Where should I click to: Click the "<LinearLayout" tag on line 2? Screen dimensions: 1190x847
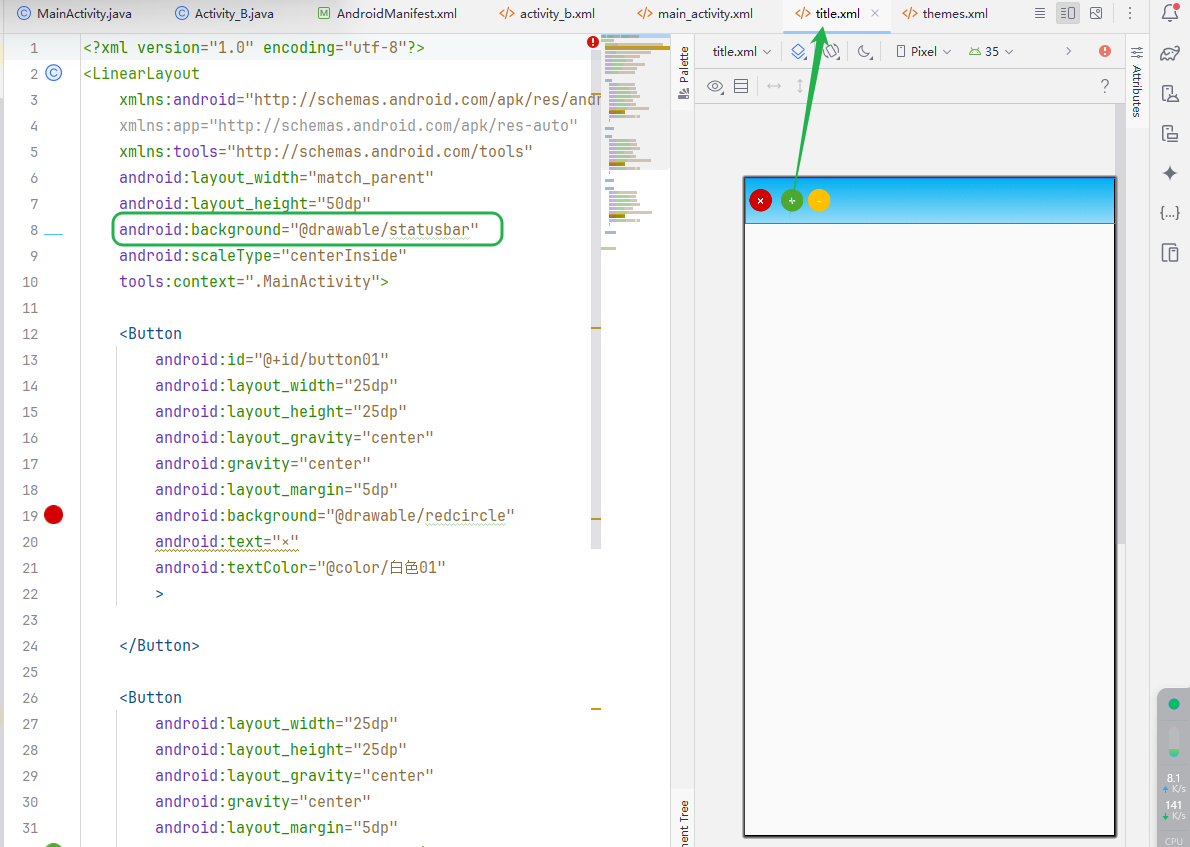point(141,74)
